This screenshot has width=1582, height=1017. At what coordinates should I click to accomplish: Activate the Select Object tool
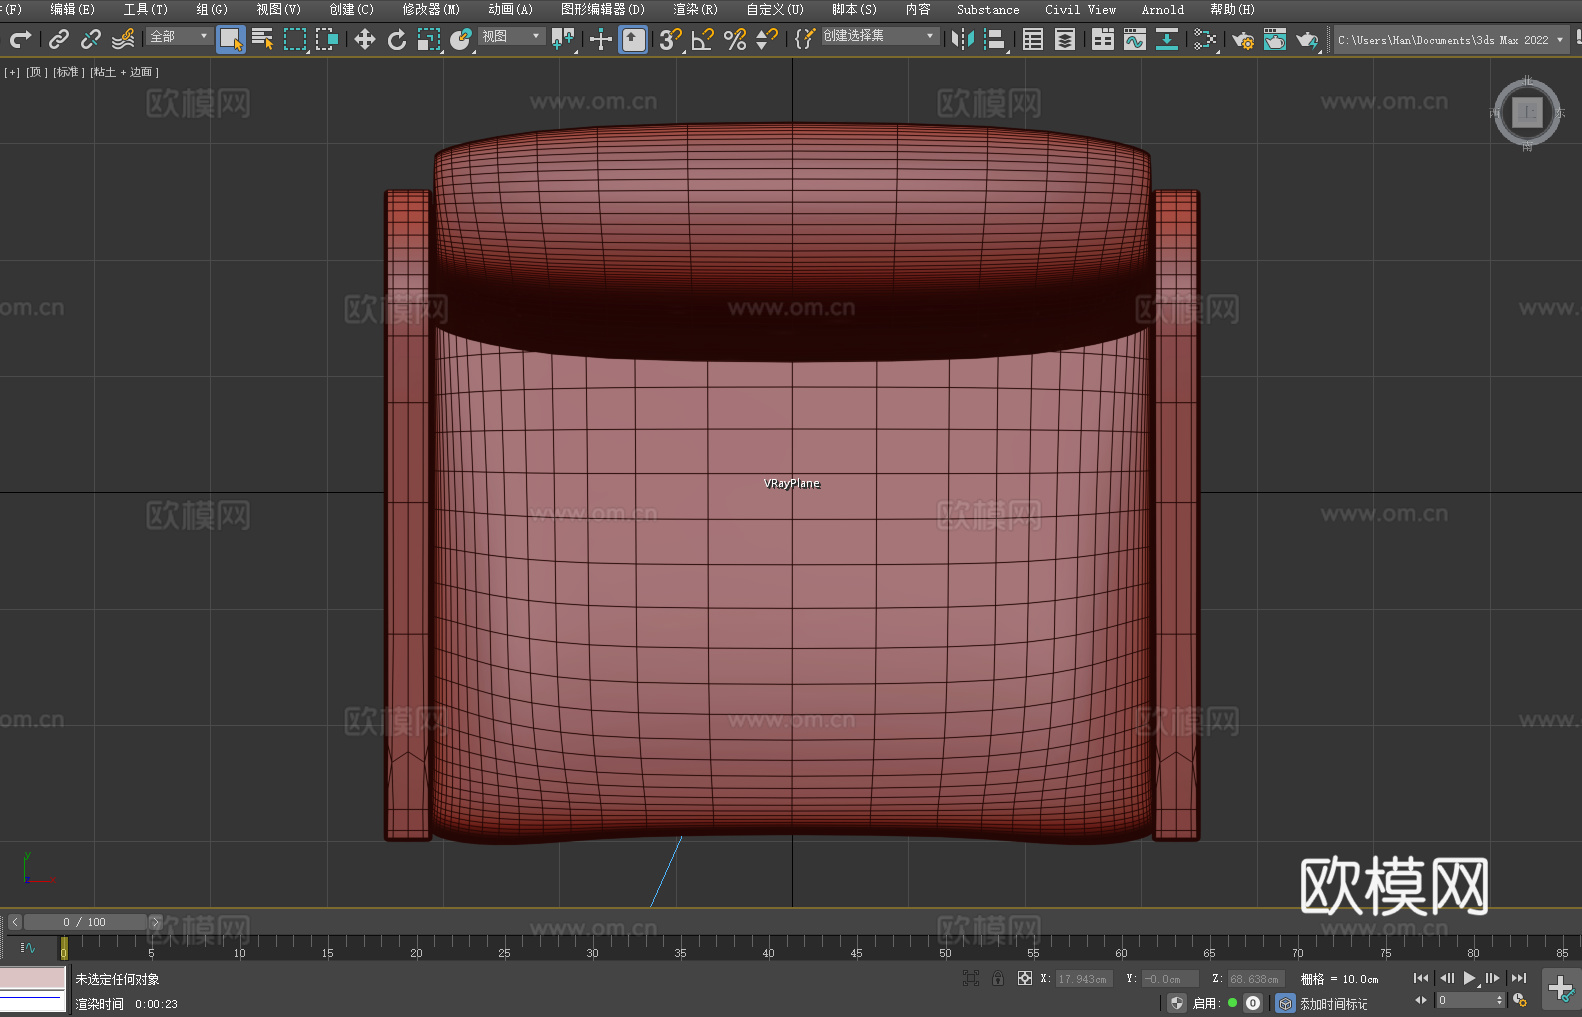[231, 39]
